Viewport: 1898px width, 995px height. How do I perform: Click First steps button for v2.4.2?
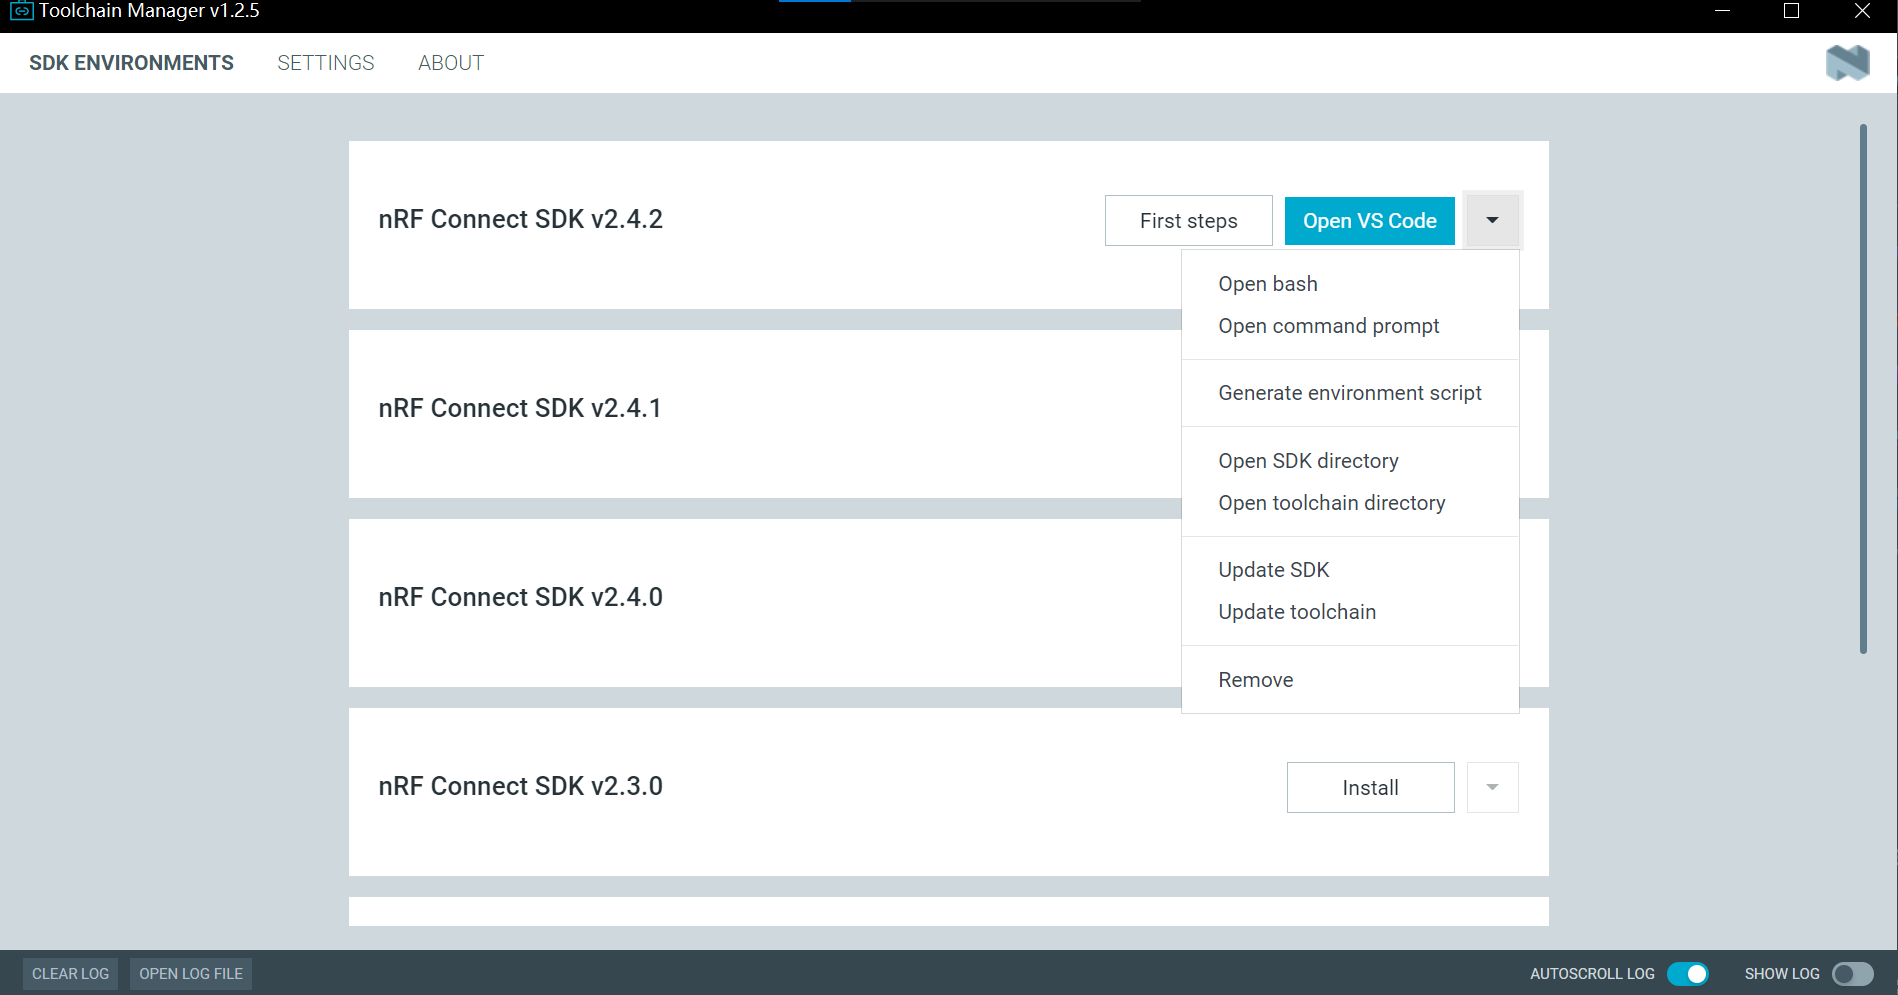point(1189,220)
